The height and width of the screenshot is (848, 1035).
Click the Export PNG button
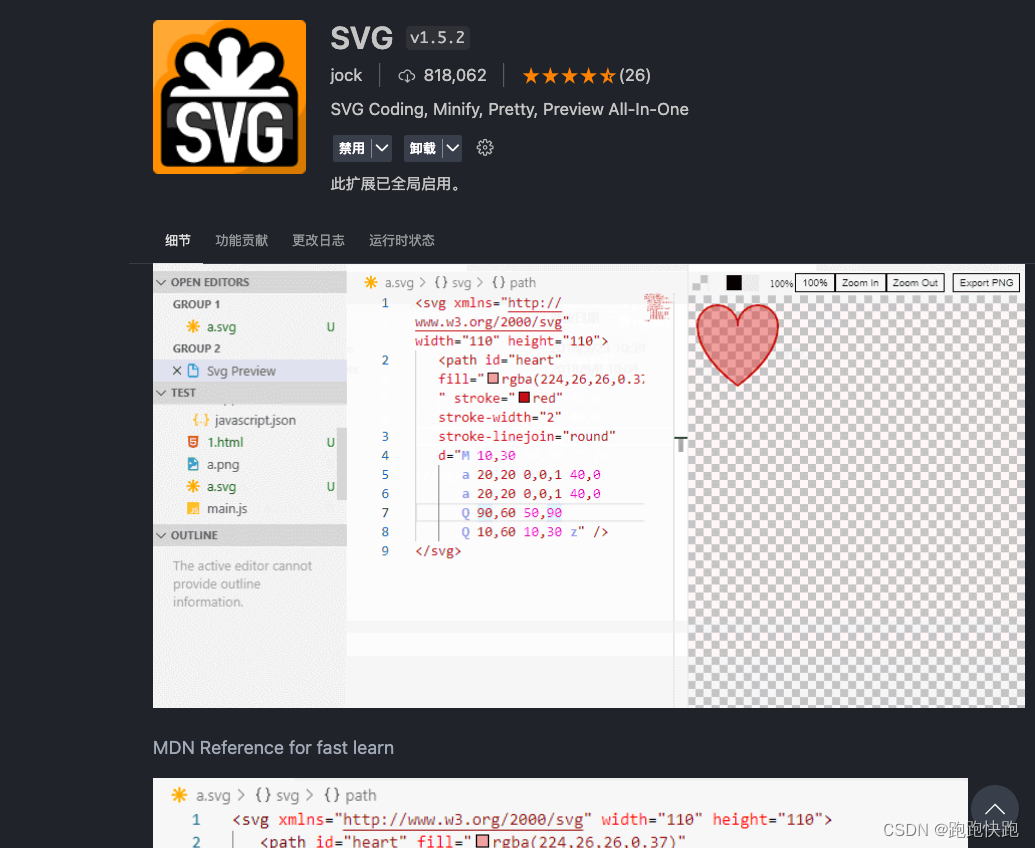pos(985,282)
